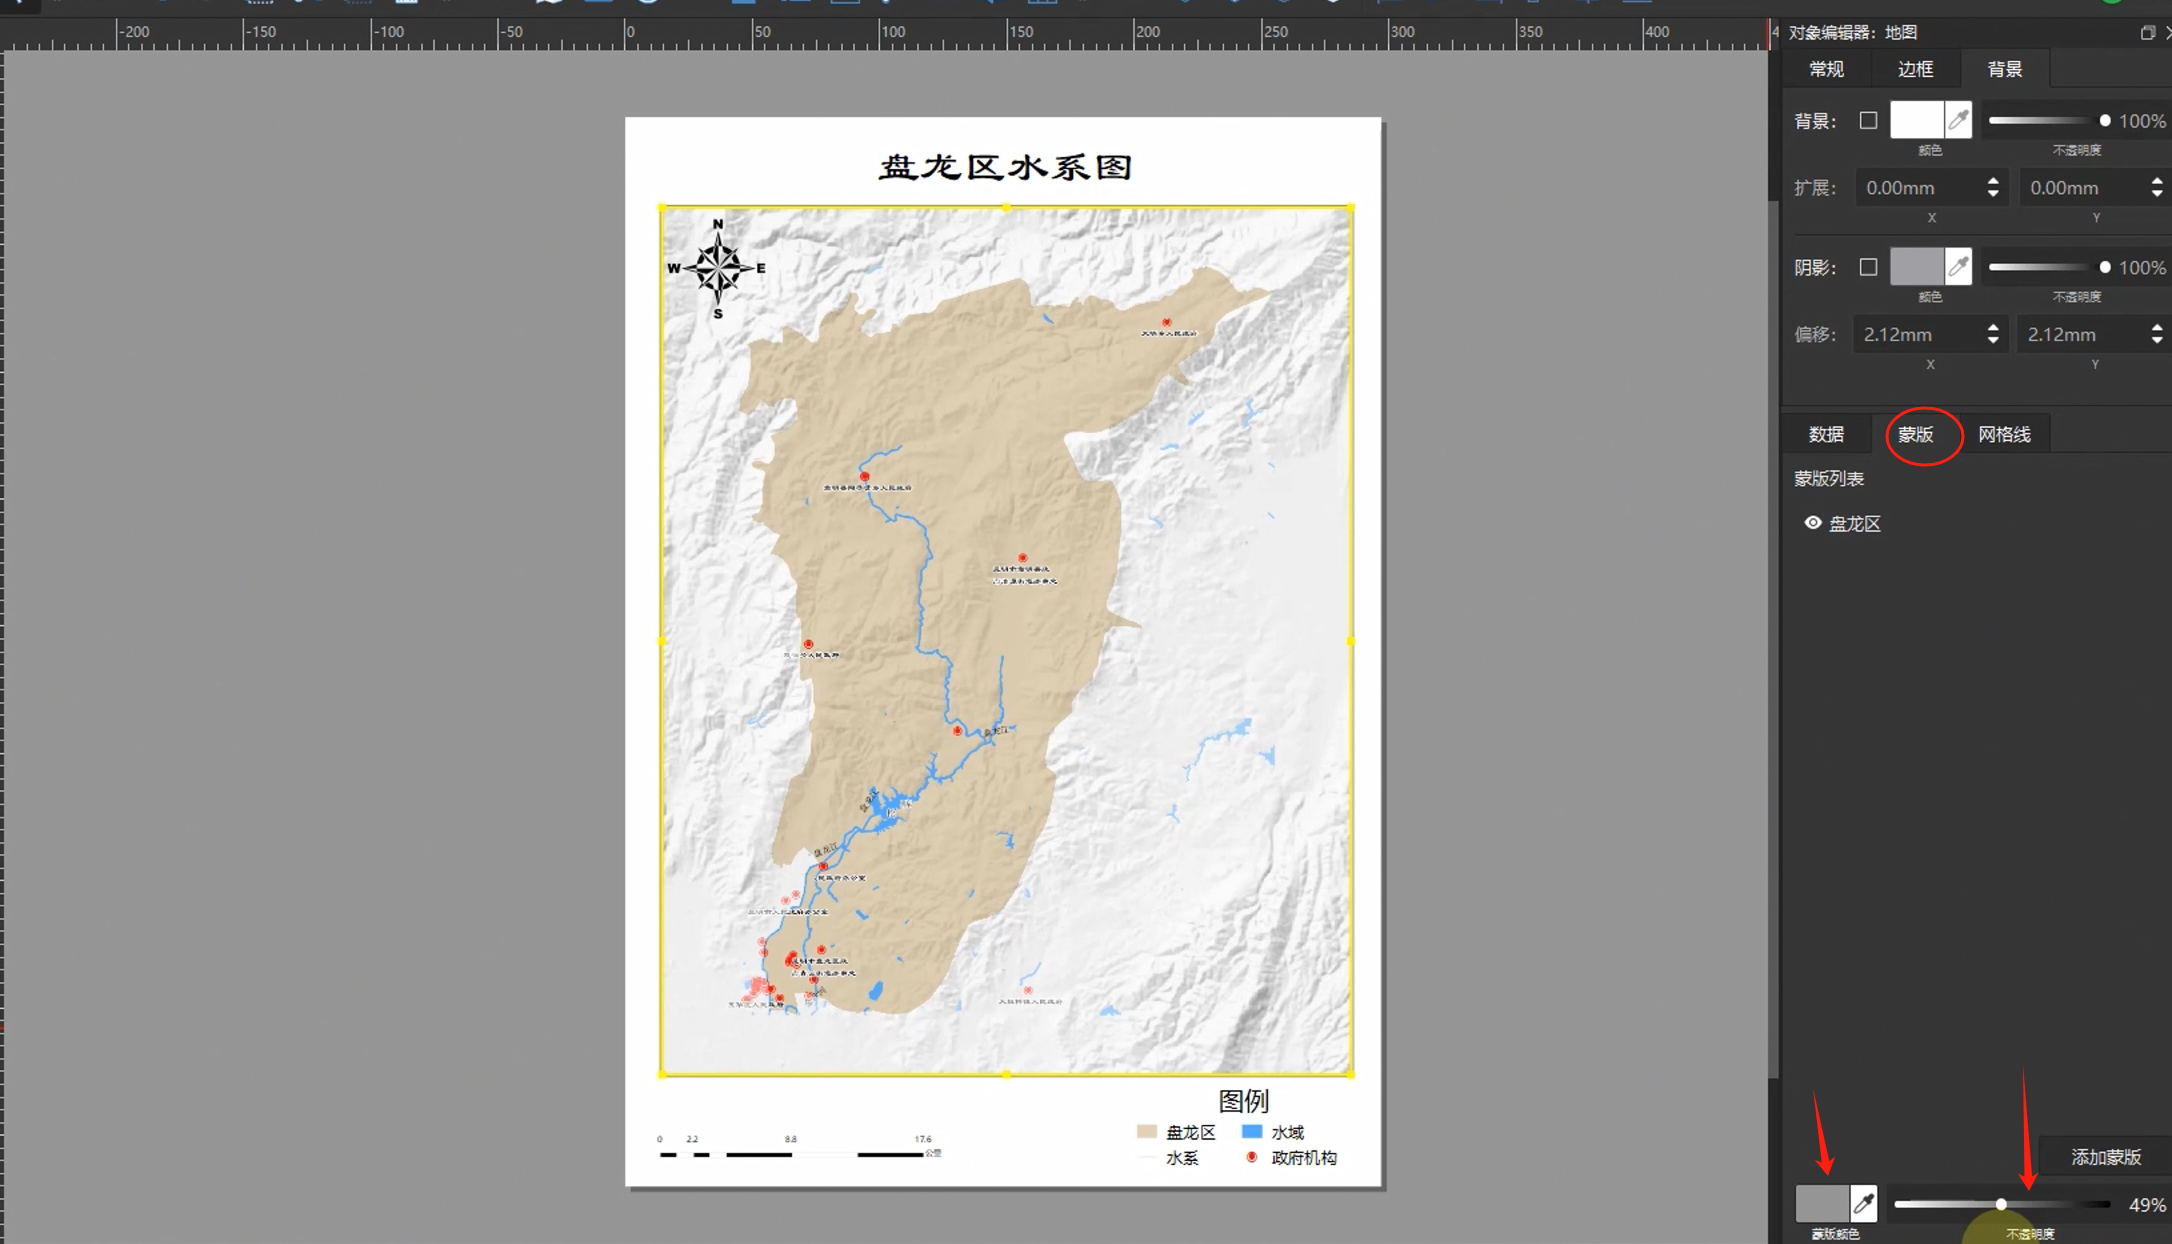2172x1244 pixels.
Task: Click the gray mask color swatch
Action: pos(1821,1204)
